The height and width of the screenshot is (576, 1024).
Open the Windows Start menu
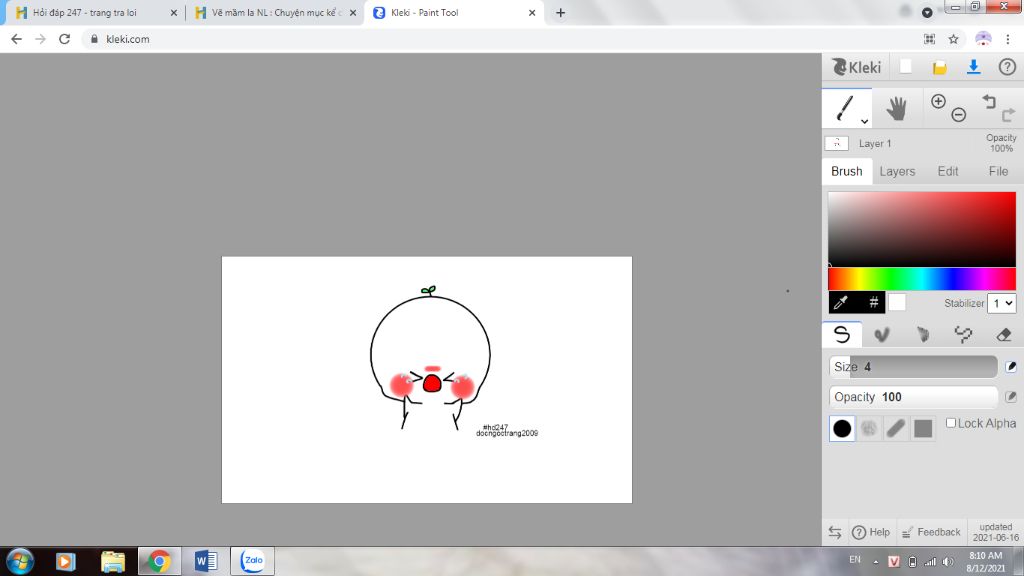[x=20, y=562]
